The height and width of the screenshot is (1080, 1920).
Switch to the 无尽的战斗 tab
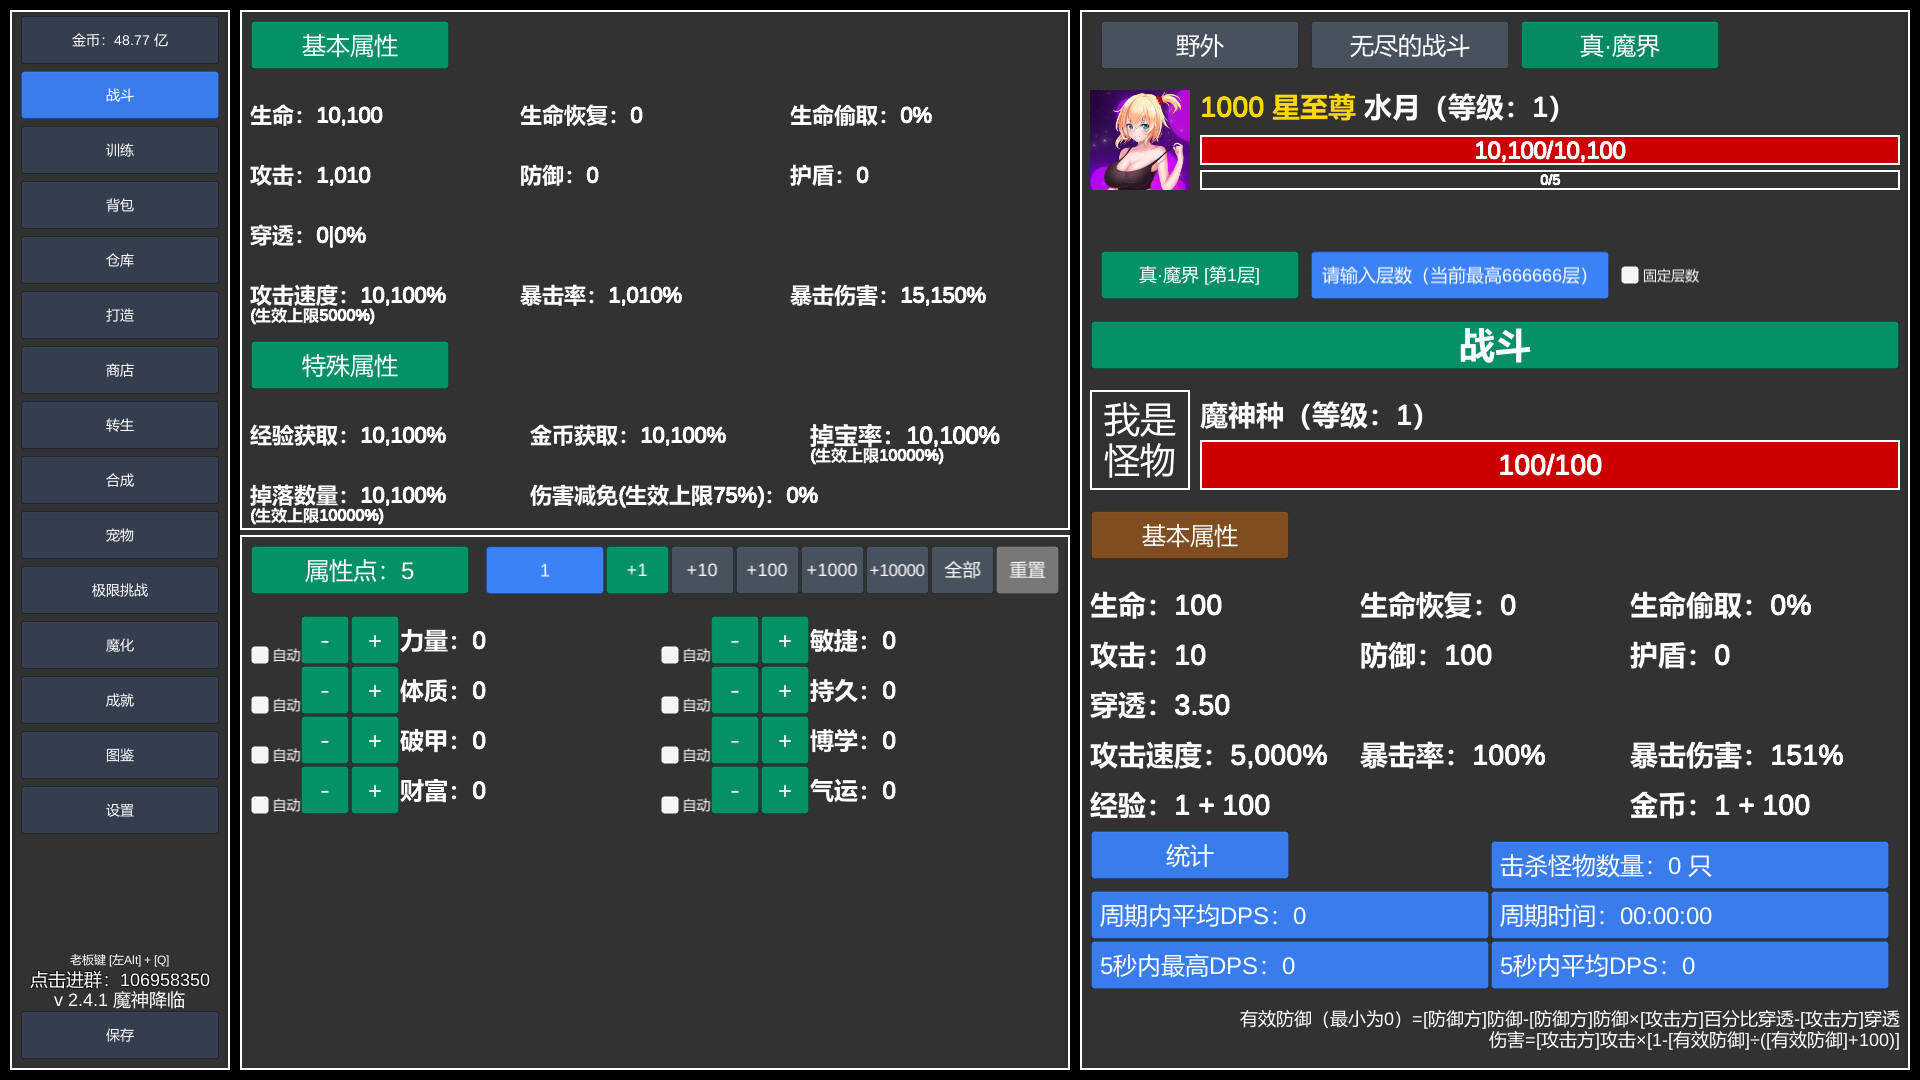pos(1410,44)
